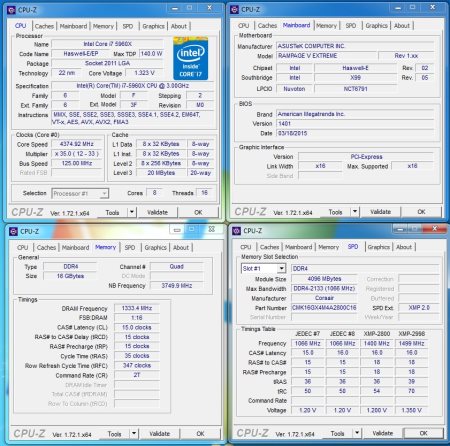
Task: Click the XMP-2998 frequency value 1499 MHz
Action: coord(411,343)
